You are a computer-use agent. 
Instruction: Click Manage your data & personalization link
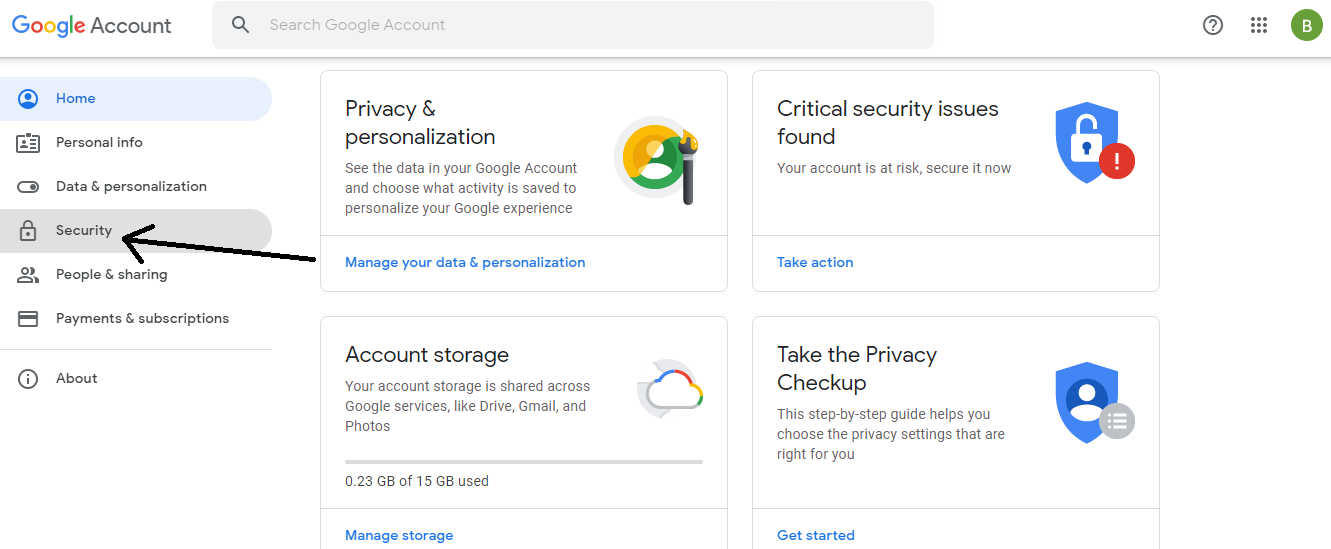click(465, 262)
